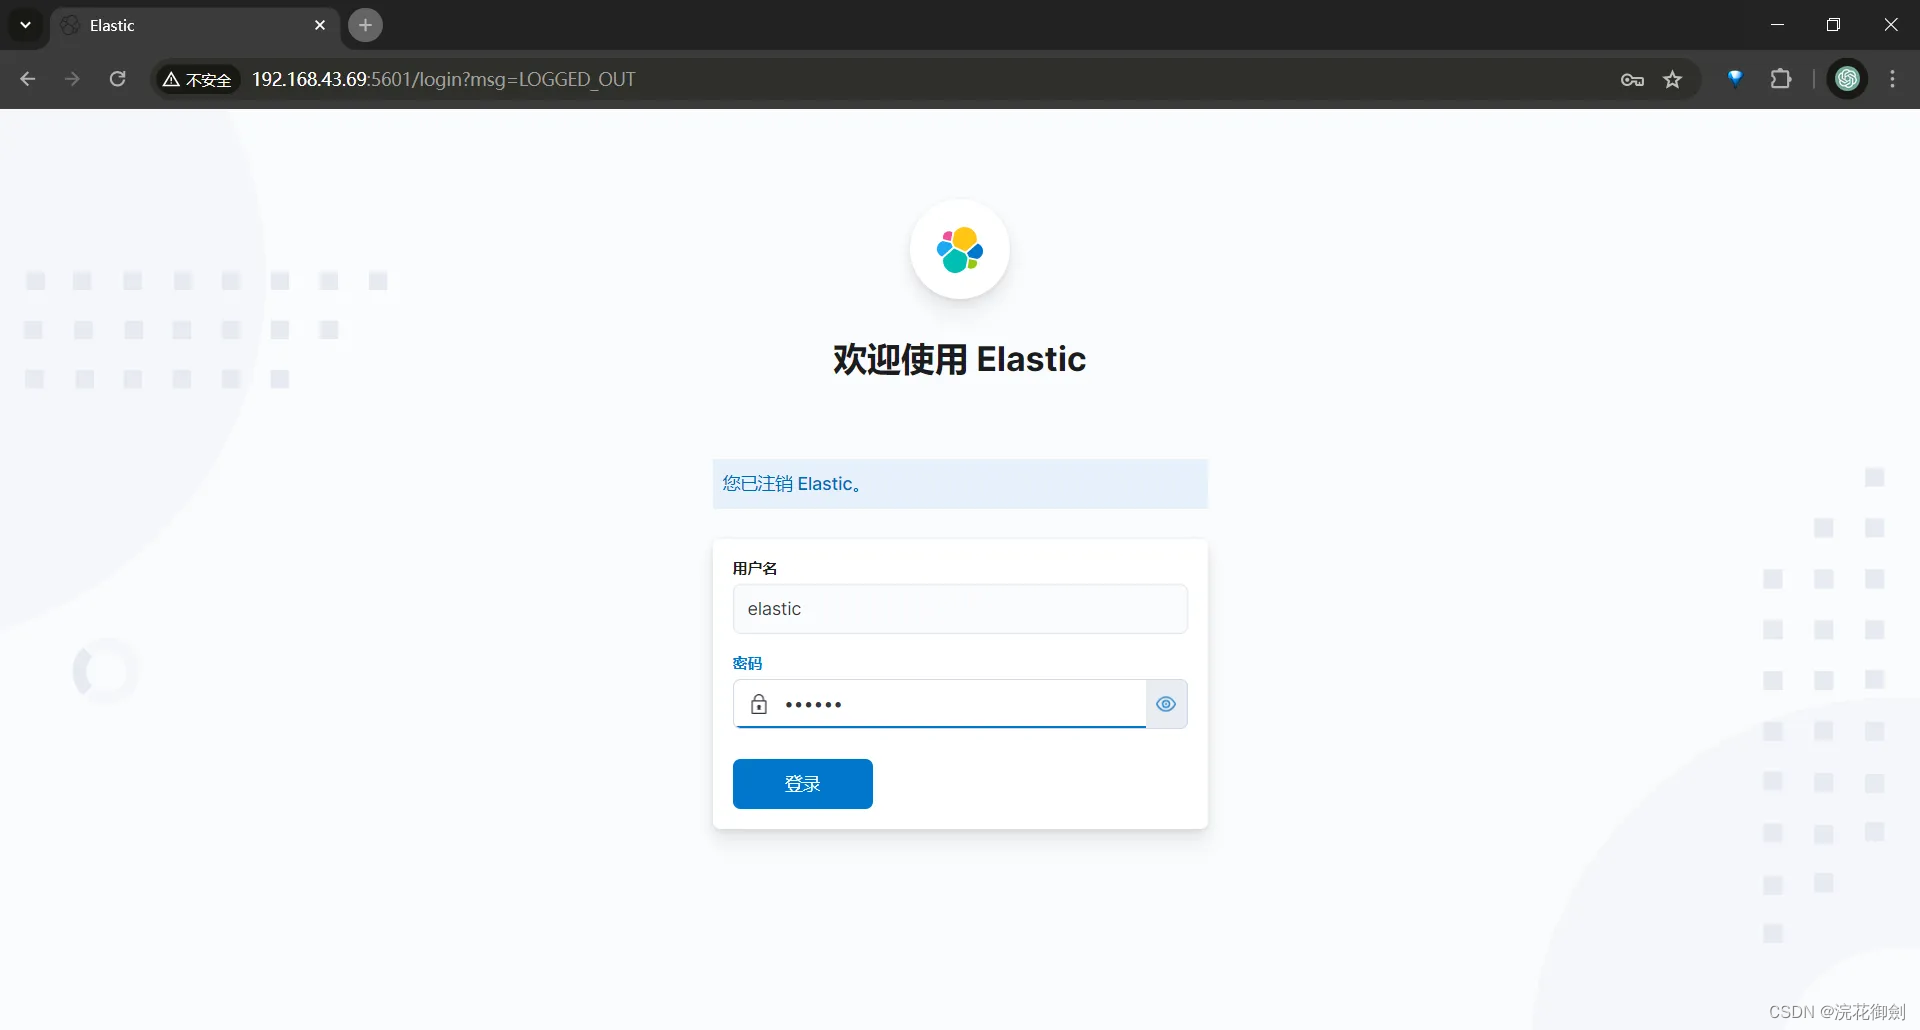Open the browser profile avatar

1847,79
